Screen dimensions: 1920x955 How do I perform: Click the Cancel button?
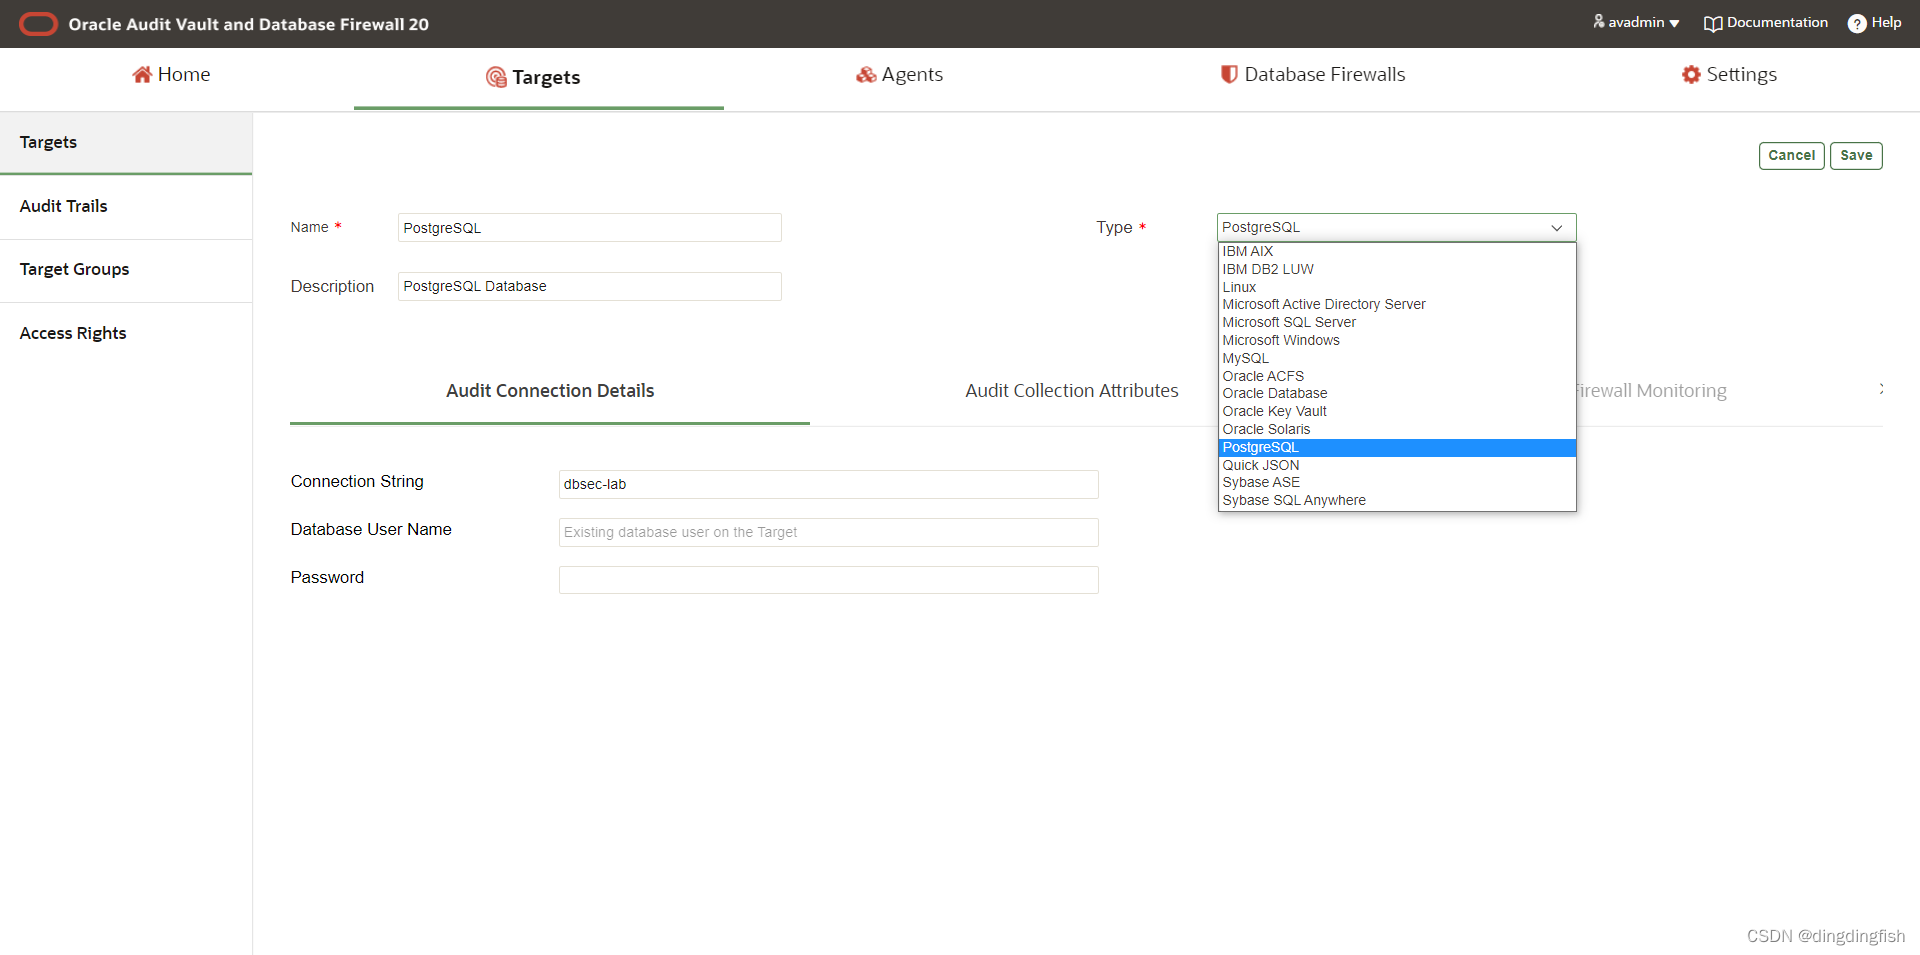pos(1791,155)
